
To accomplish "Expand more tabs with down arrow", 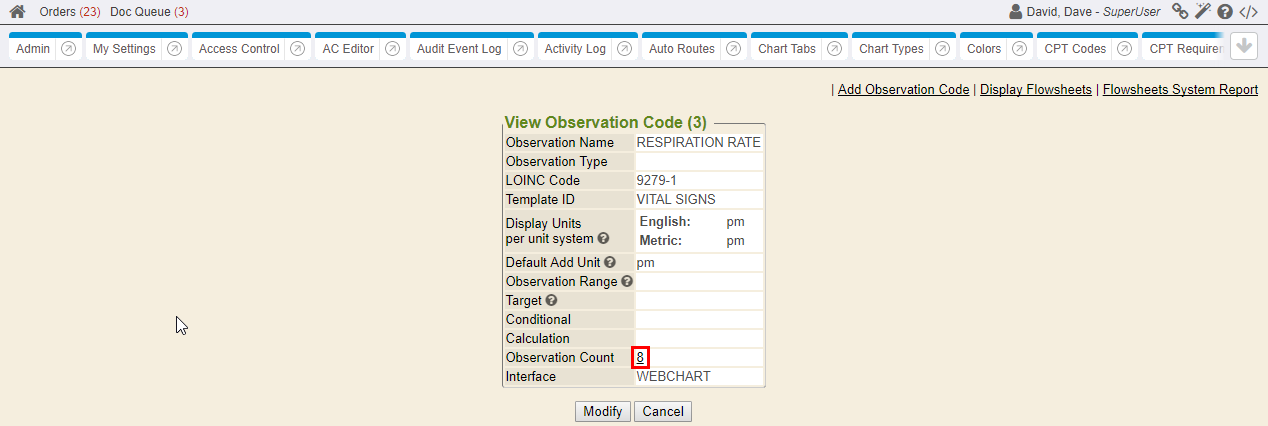I will point(1243,47).
